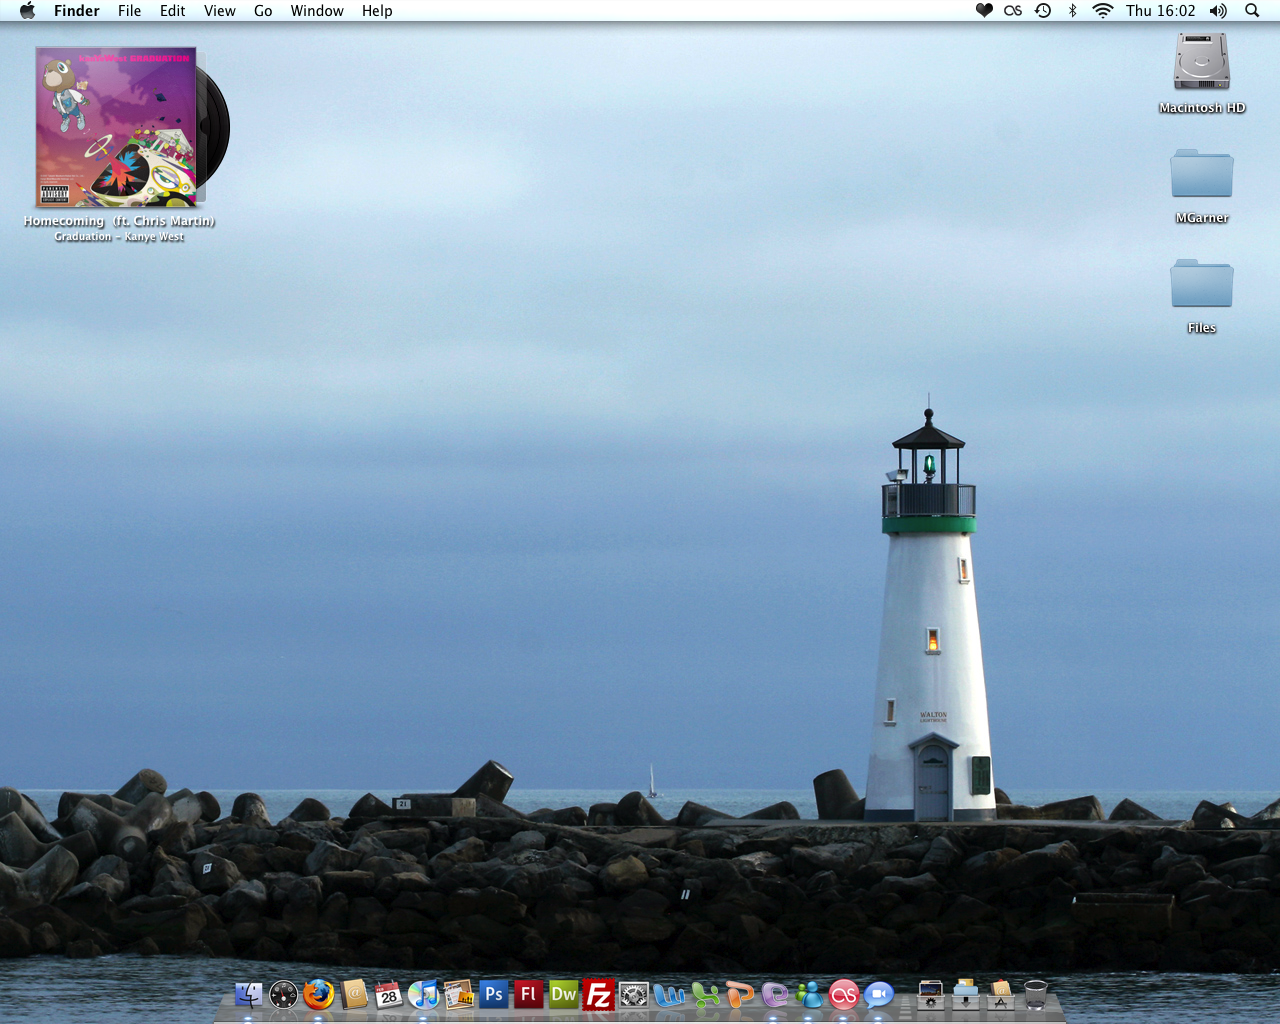Open Last.fm red icon in Dock
The height and width of the screenshot is (1024, 1280).
pyautogui.click(x=844, y=995)
